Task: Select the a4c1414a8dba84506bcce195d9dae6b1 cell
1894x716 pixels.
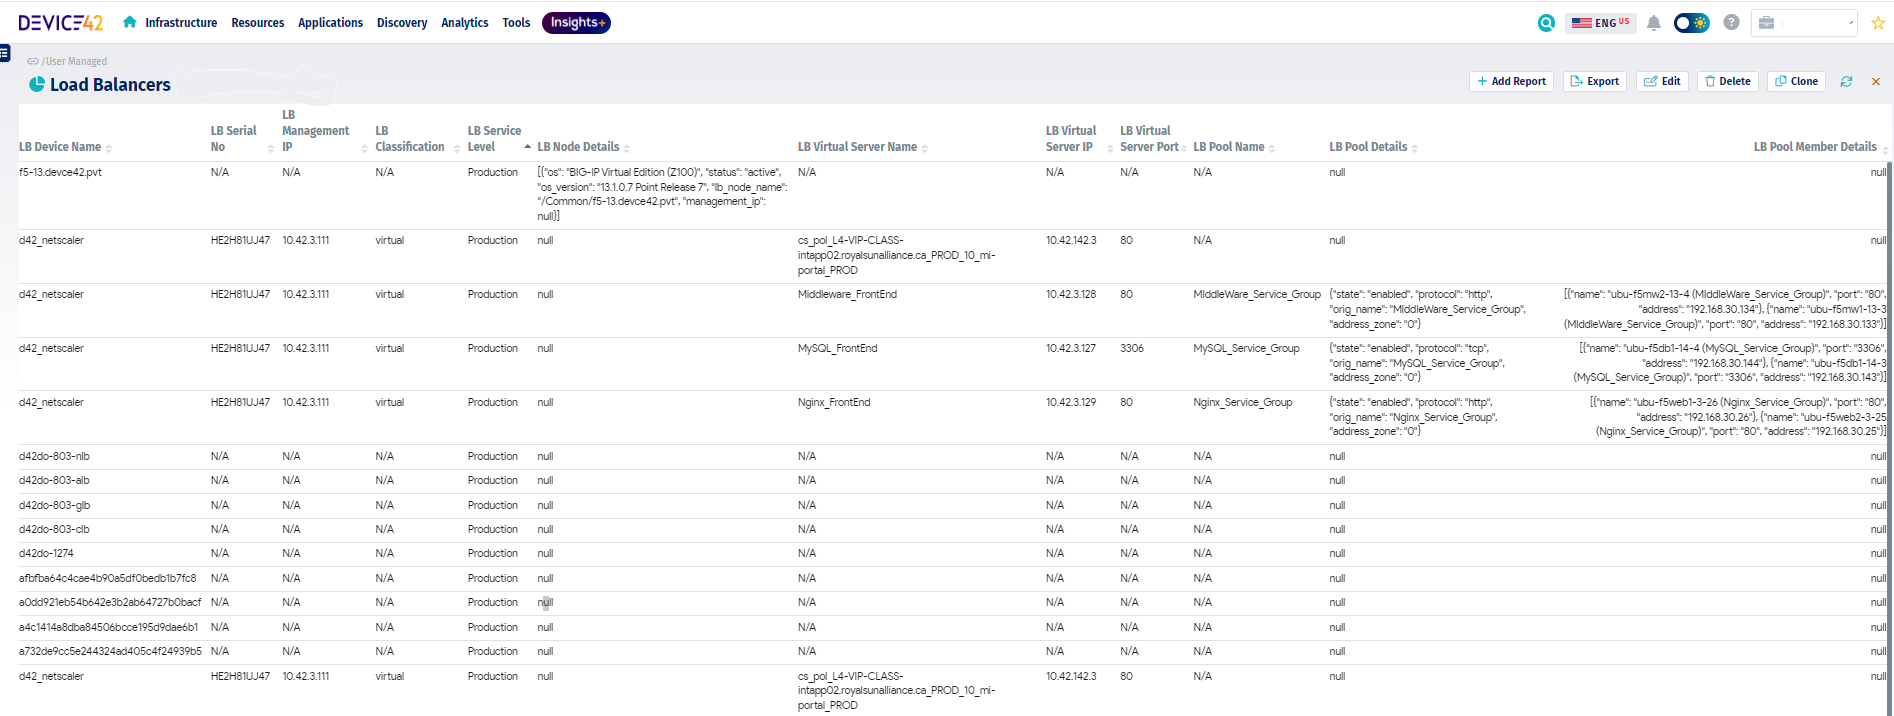Action: click(x=109, y=627)
